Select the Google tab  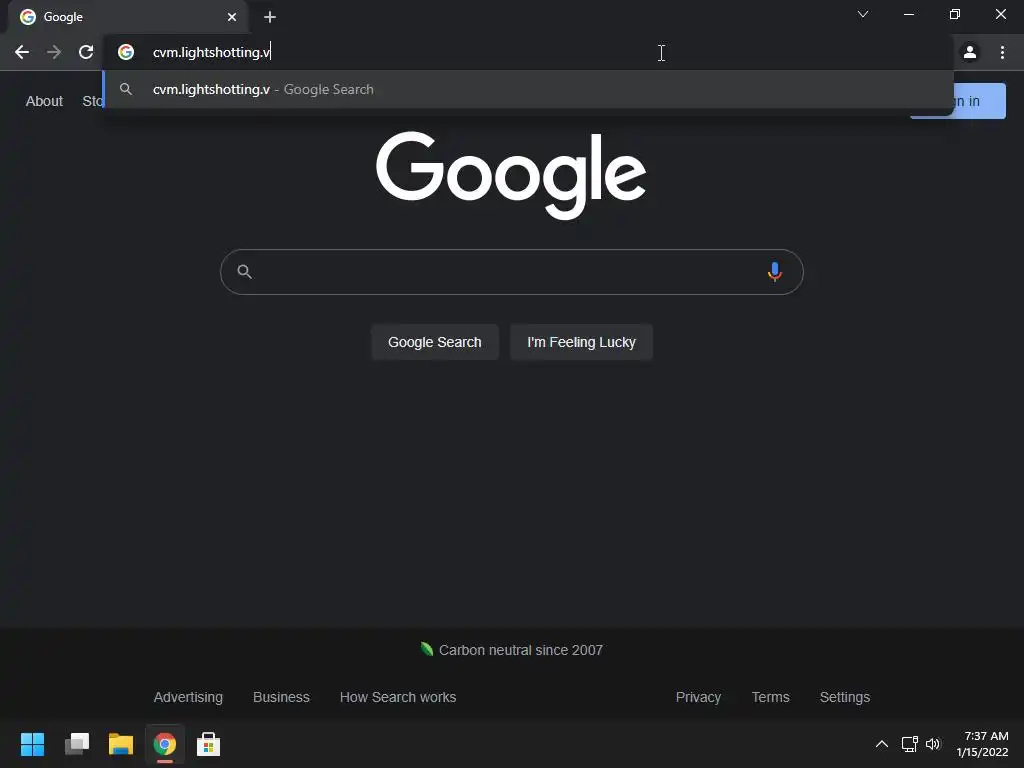(127, 17)
